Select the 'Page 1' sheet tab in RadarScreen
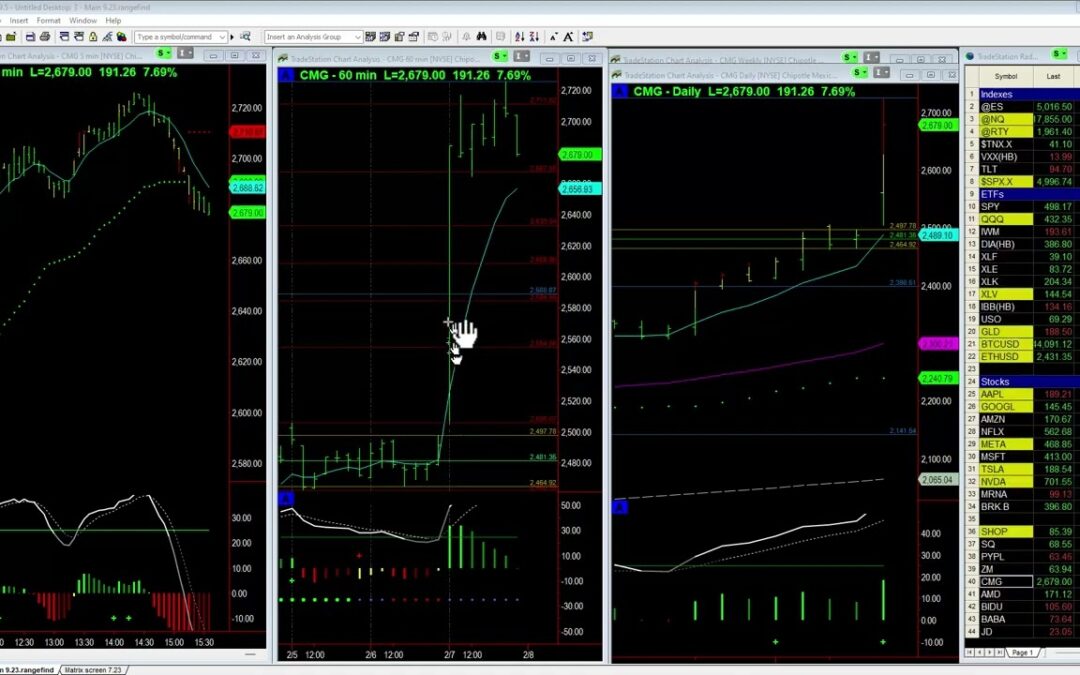This screenshot has height=675, width=1080. 1023,652
